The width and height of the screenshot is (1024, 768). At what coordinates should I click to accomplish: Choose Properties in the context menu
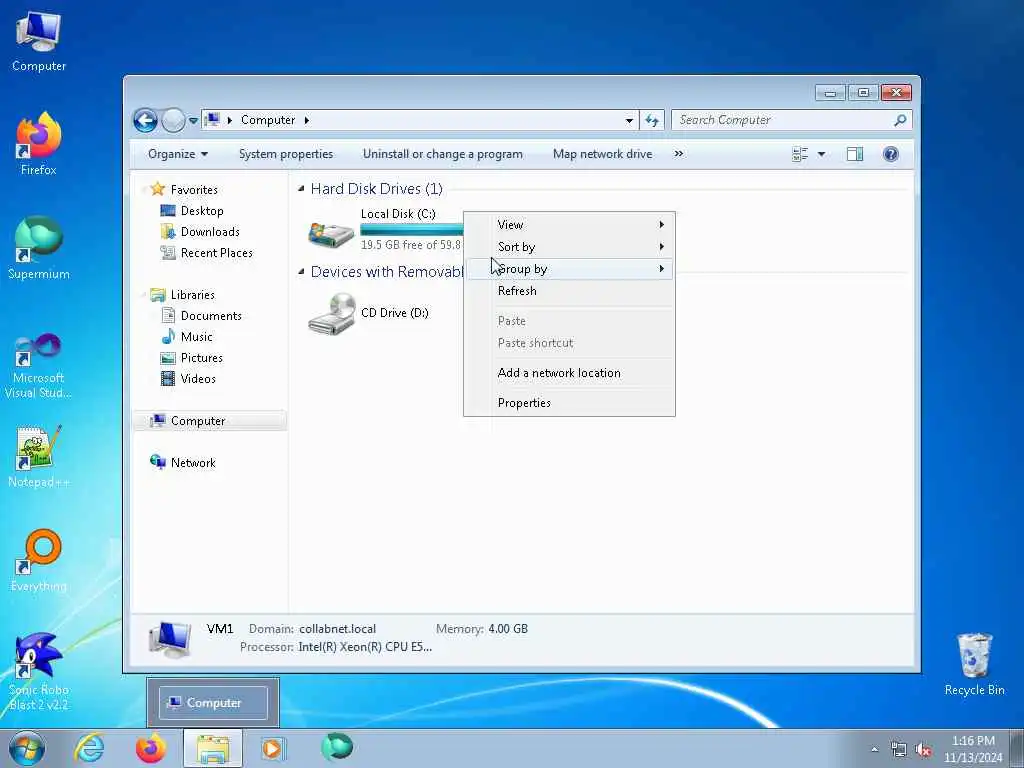(569, 403)
